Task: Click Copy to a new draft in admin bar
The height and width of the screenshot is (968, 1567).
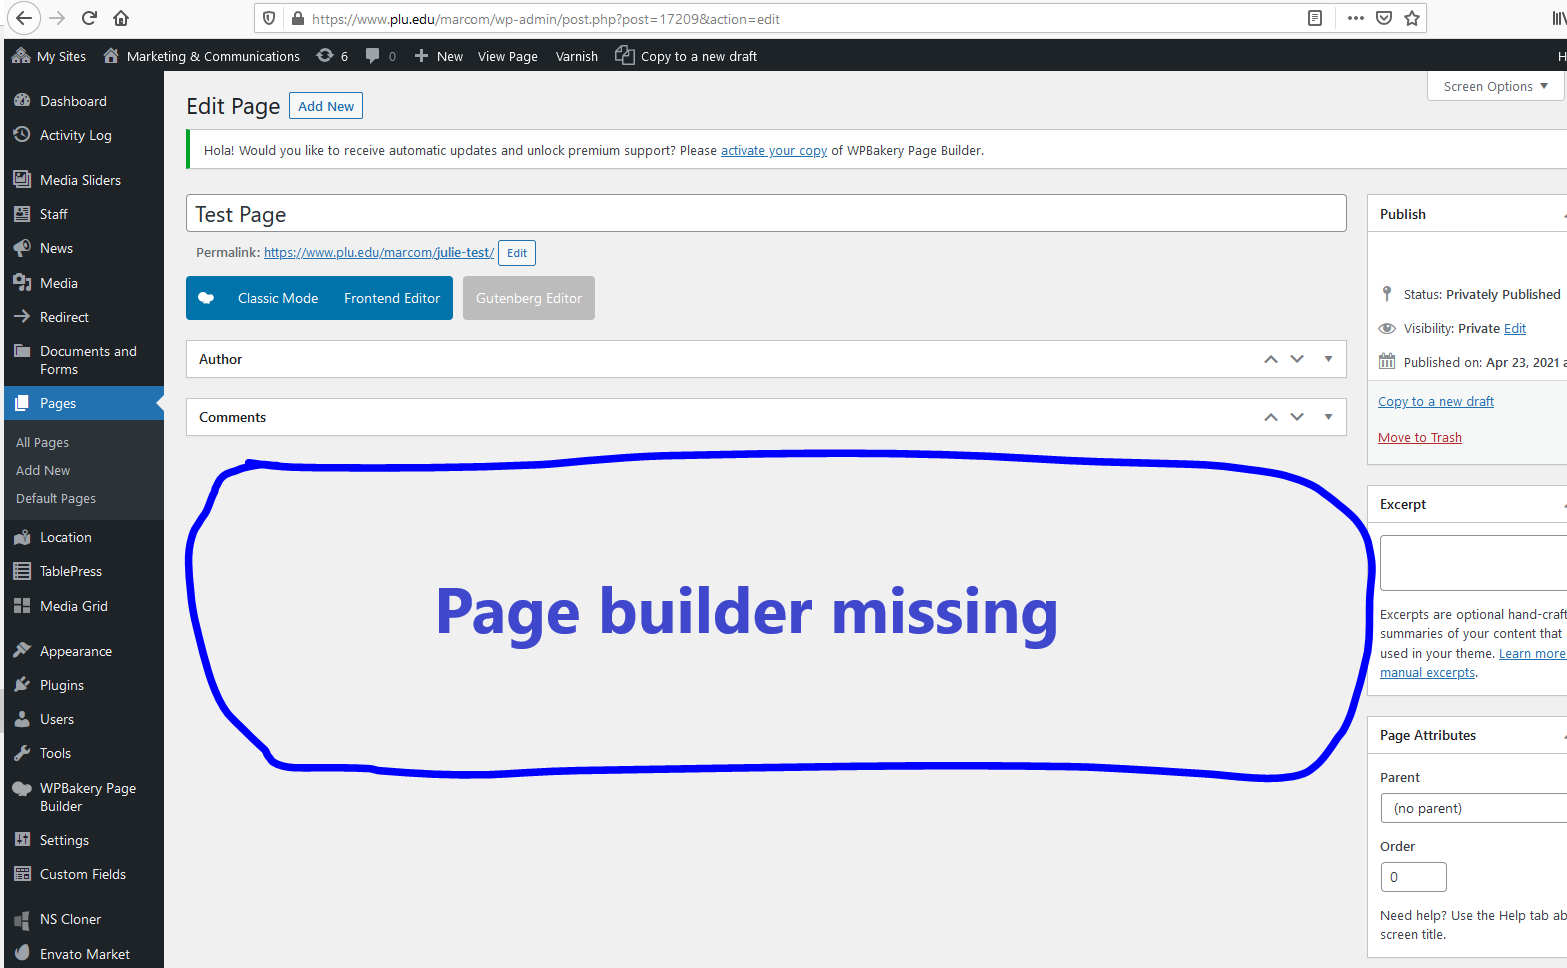Action: pyautogui.click(x=686, y=56)
